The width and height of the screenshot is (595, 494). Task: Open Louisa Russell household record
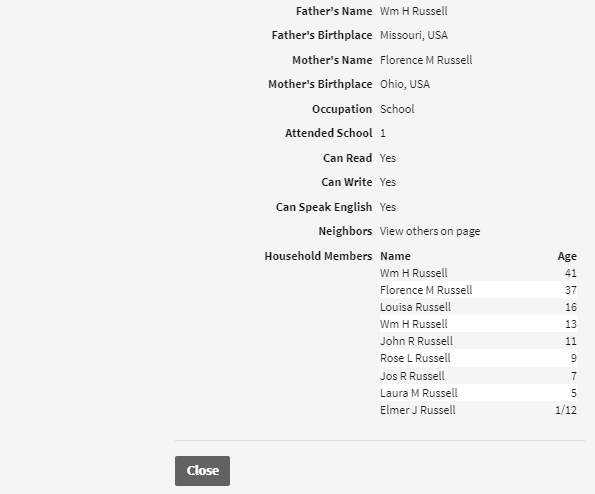tap(416, 307)
